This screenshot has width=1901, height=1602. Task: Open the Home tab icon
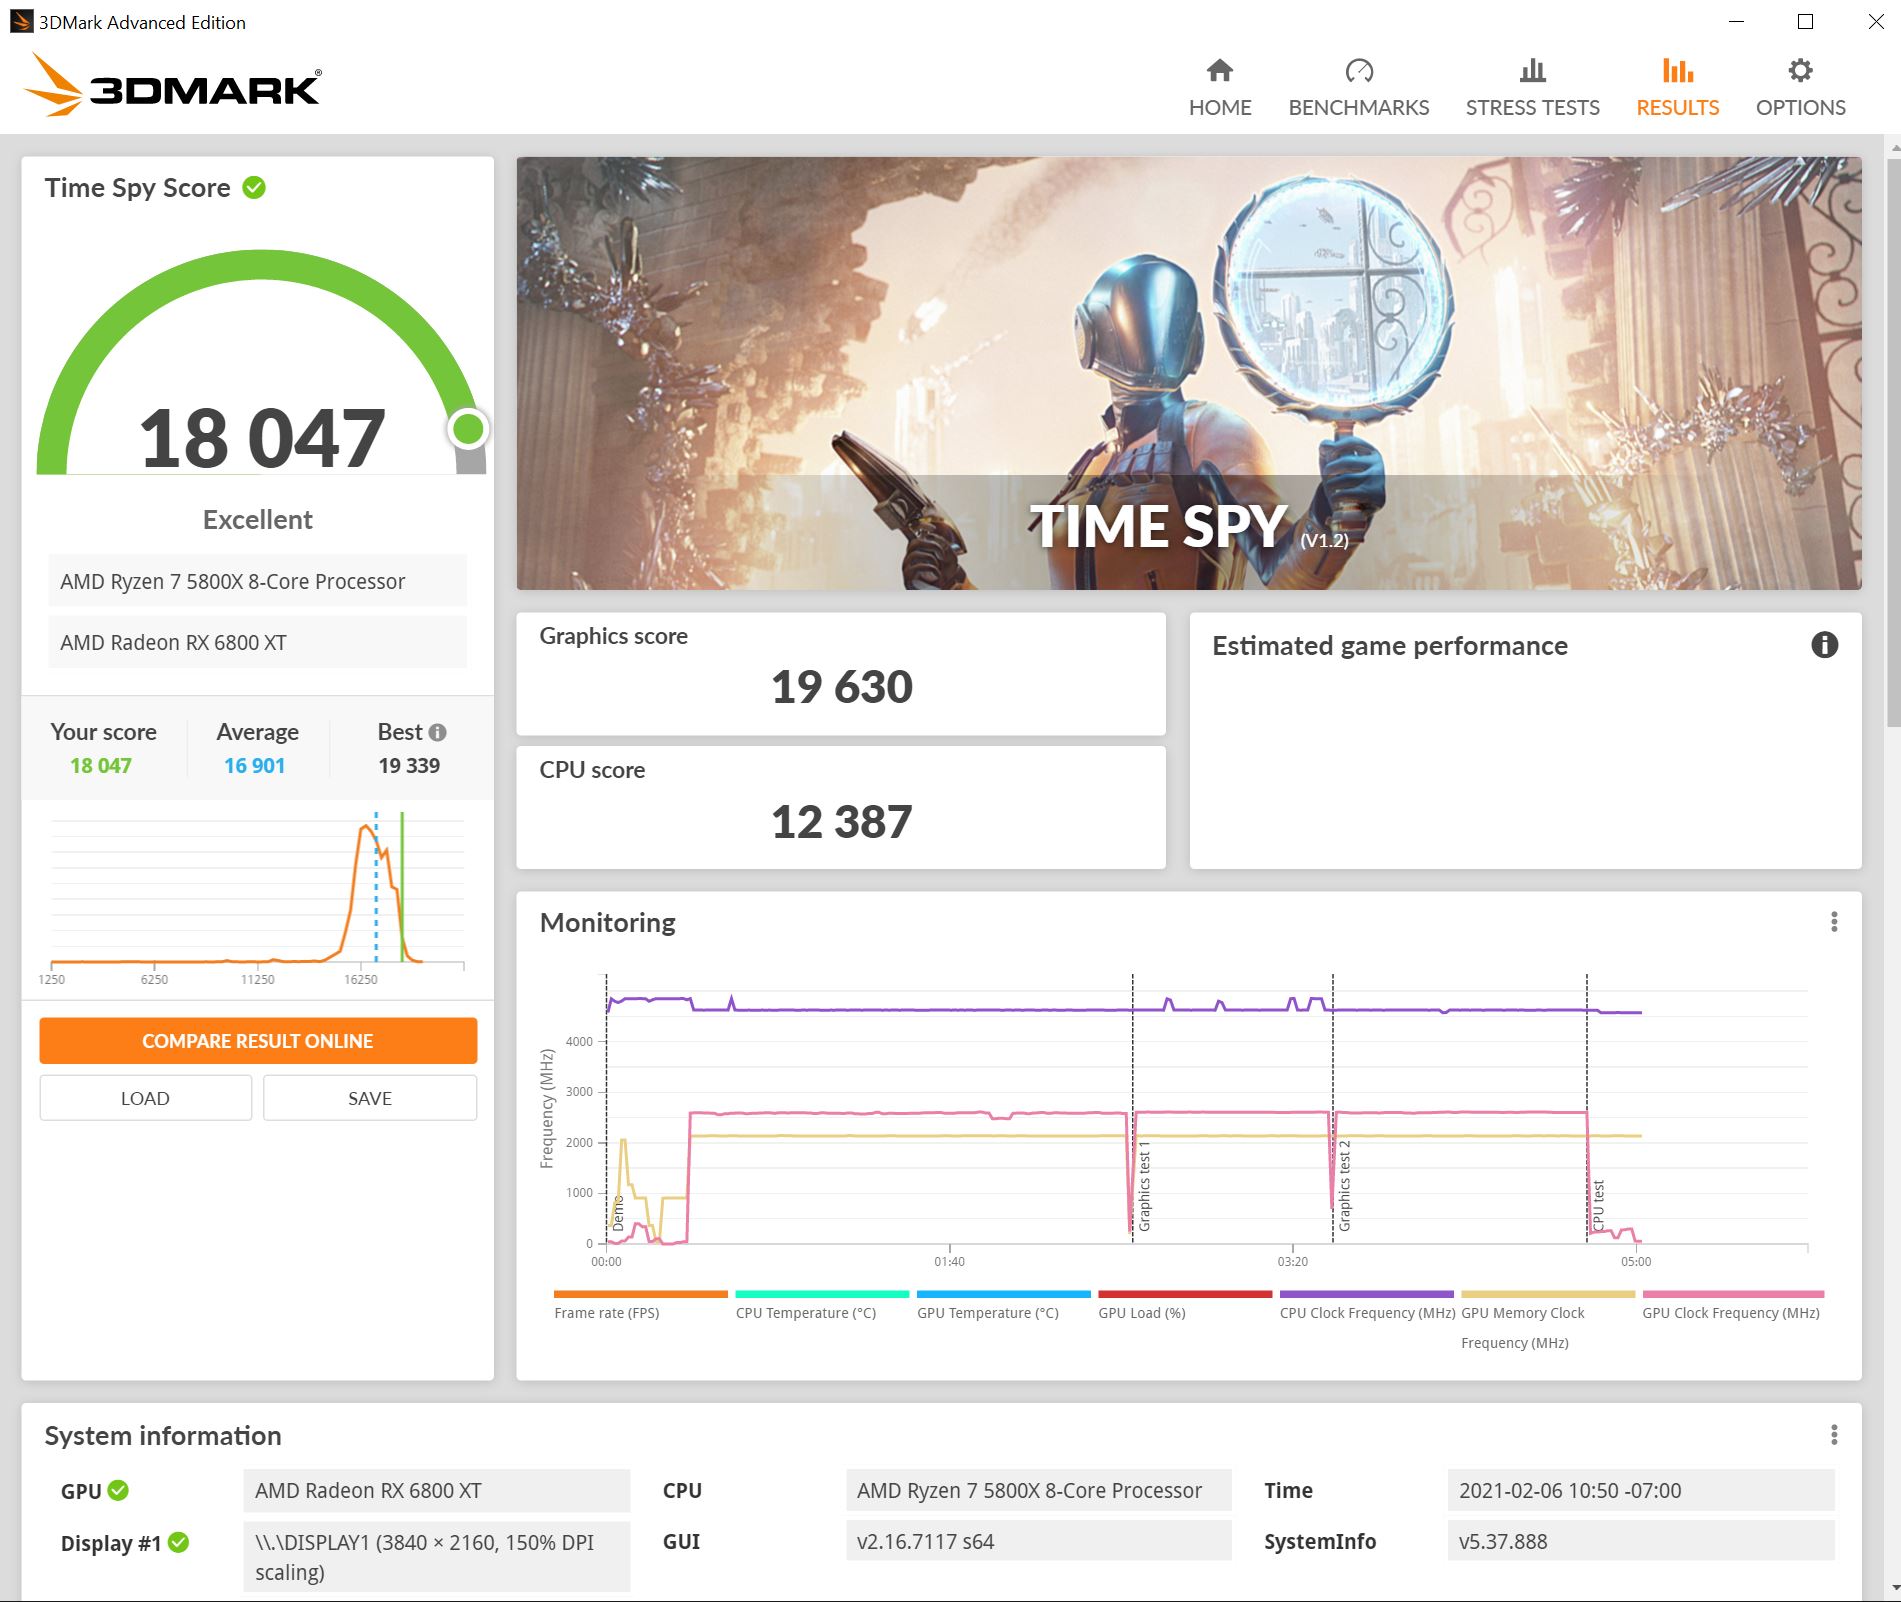click(1219, 71)
